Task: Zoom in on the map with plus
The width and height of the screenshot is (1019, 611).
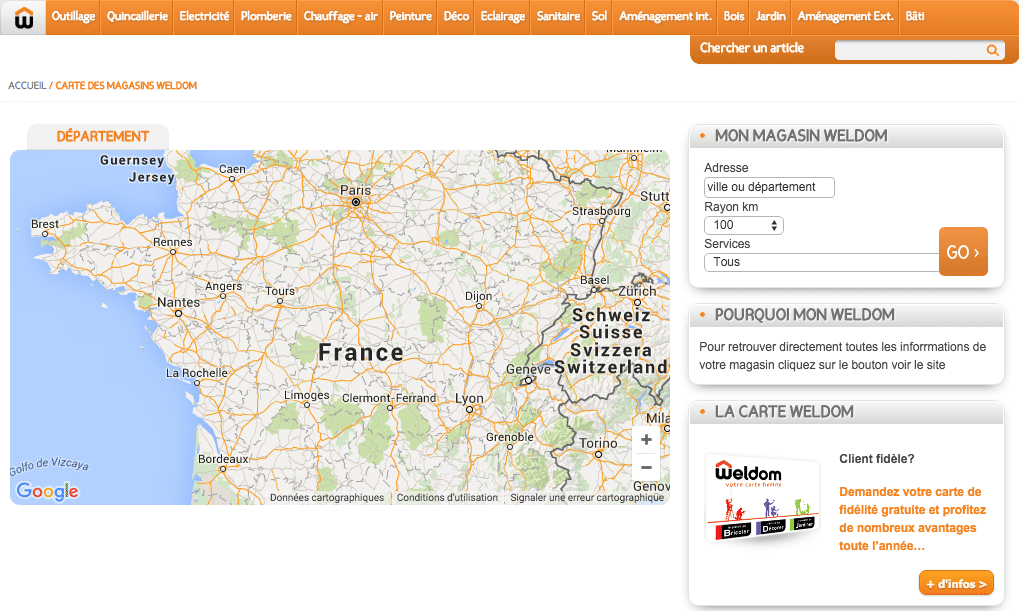Action: [x=646, y=439]
